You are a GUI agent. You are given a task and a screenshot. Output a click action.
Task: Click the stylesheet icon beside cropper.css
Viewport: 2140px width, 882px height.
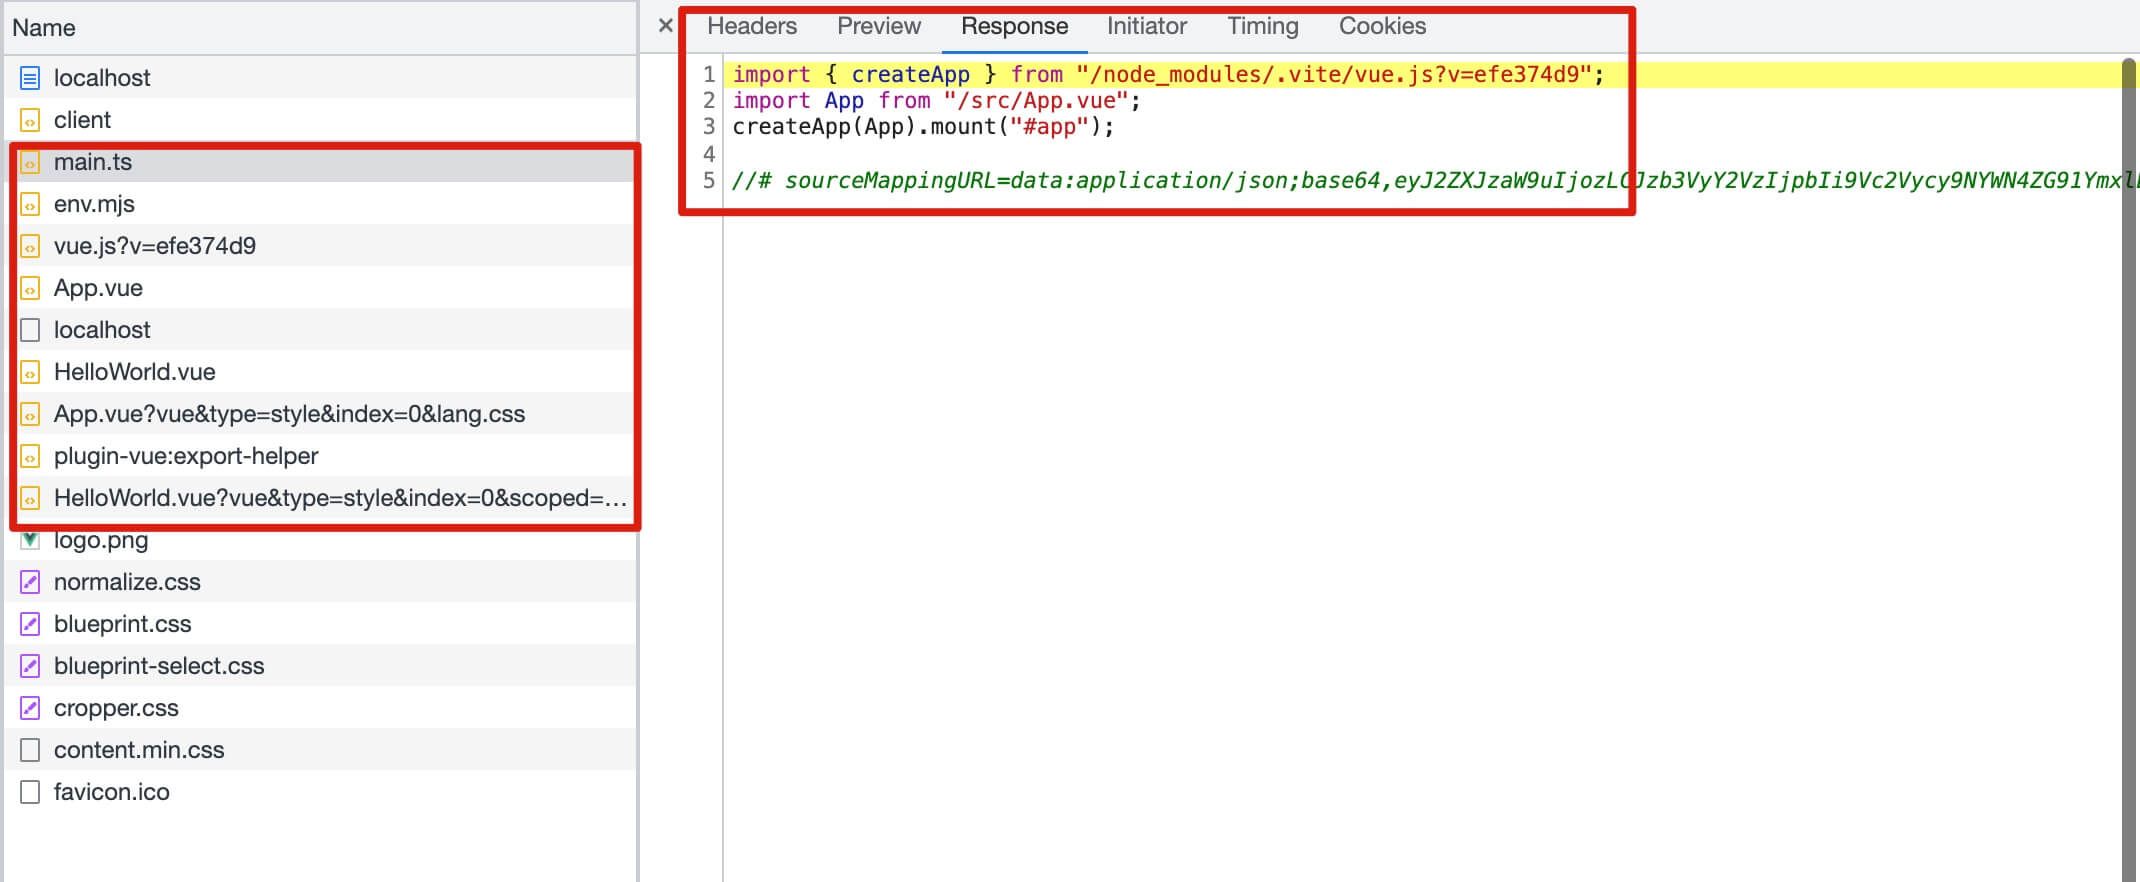pyautogui.click(x=30, y=708)
